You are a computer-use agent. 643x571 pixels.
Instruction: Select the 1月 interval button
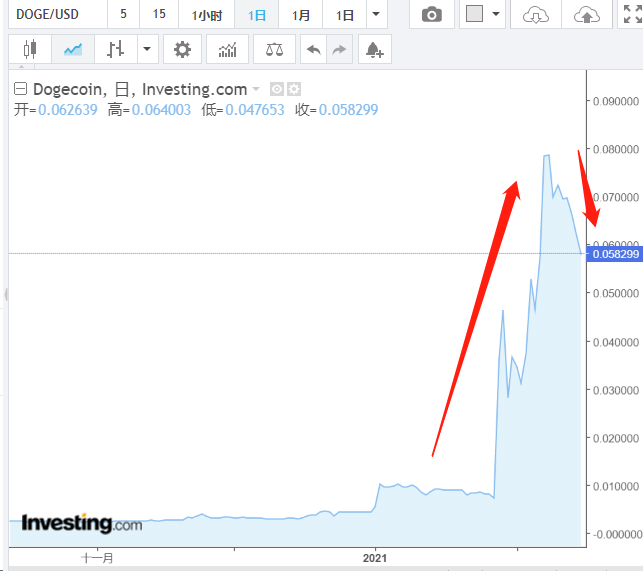click(300, 15)
